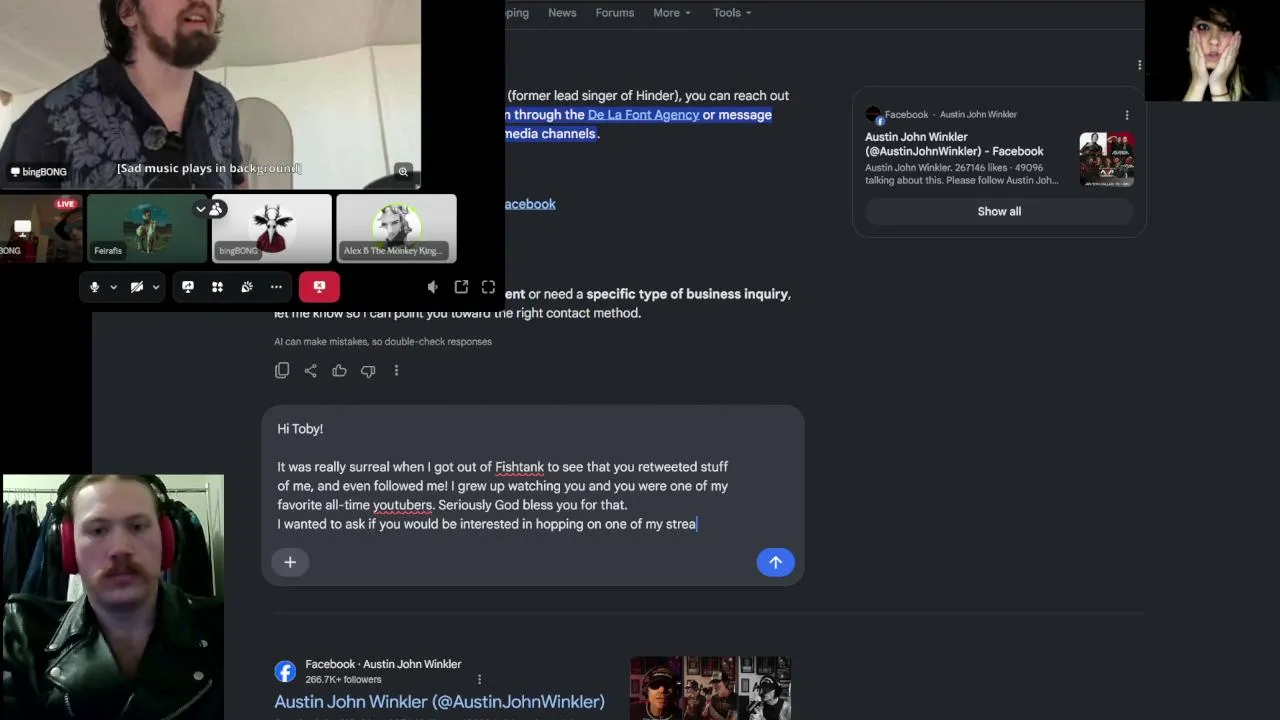Click the 'AI can make mistakes' disclaimer text
The height and width of the screenshot is (720, 1280).
click(383, 342)
